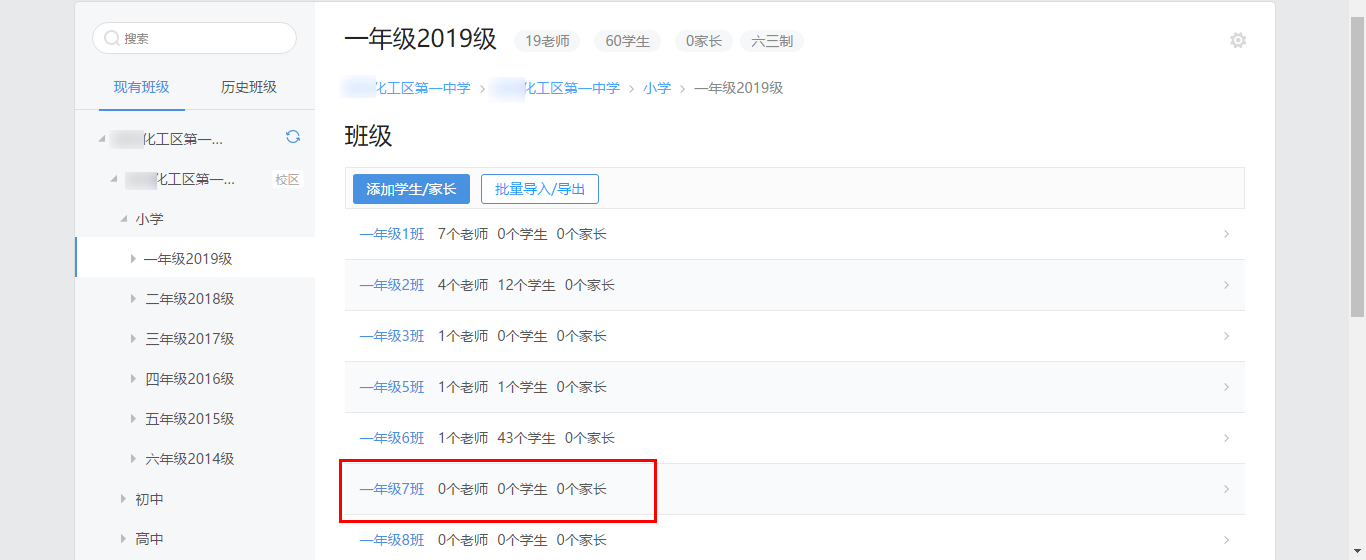Click the search magnifier icon

tap(112, 39)
